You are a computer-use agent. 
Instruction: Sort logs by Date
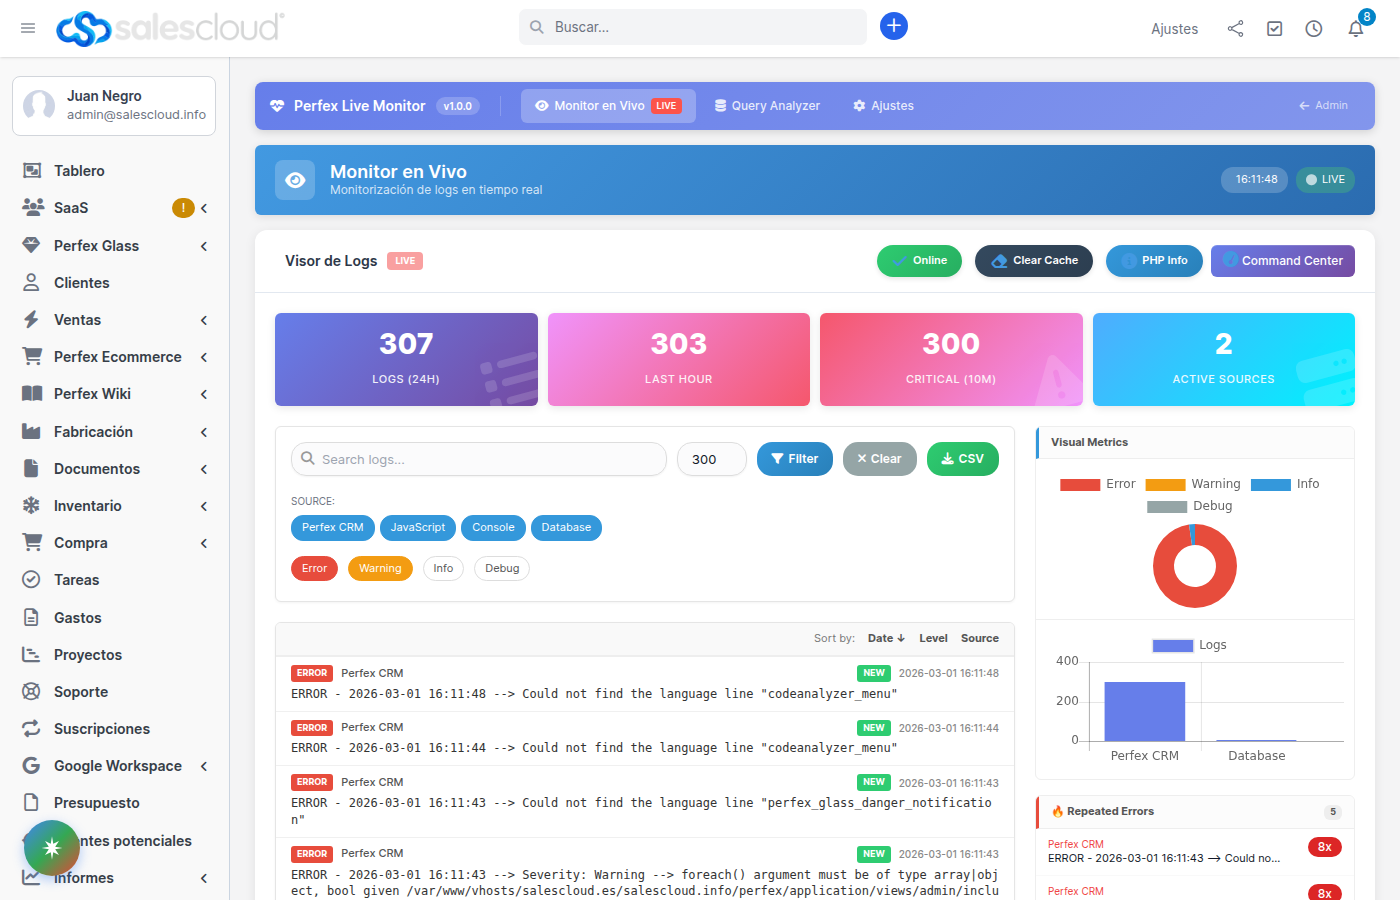(x=885, y=638)
